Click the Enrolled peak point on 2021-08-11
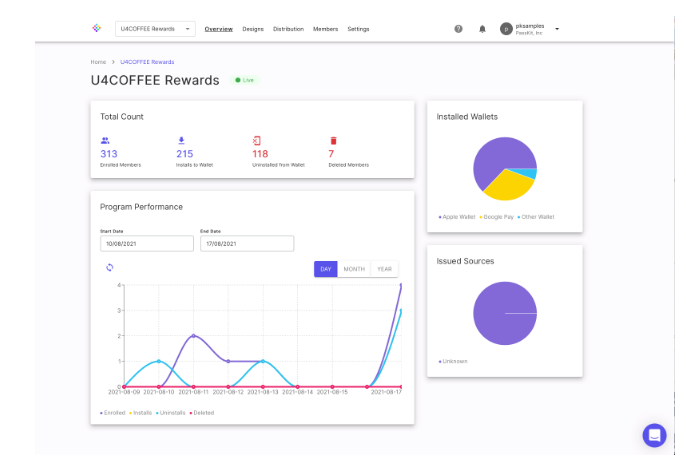 click(193, 336)
